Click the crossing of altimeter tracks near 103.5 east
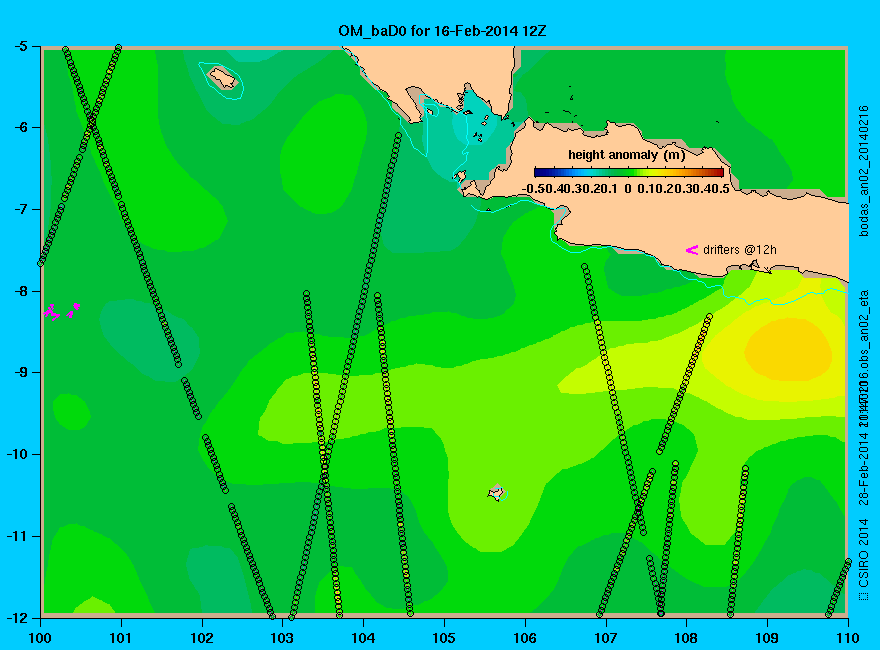Viewport: 880px width, 650px height. (x=324, y=463)
